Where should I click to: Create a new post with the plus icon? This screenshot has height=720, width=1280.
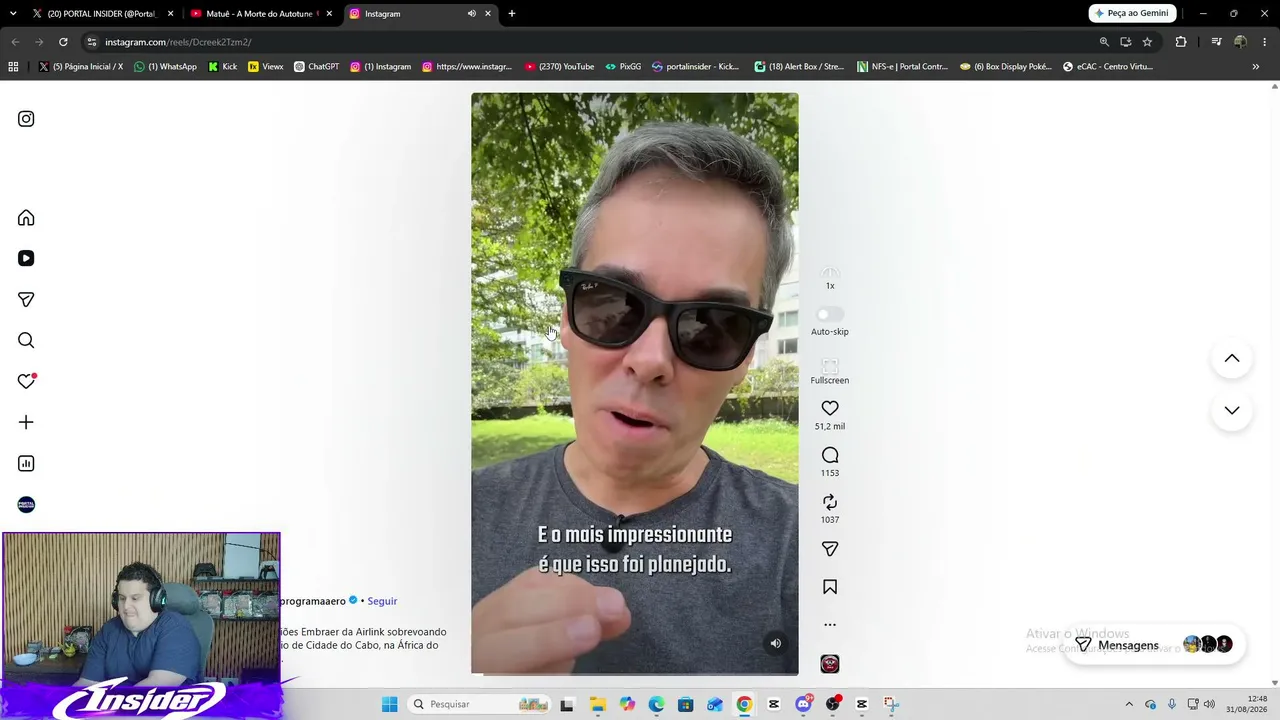26,422
